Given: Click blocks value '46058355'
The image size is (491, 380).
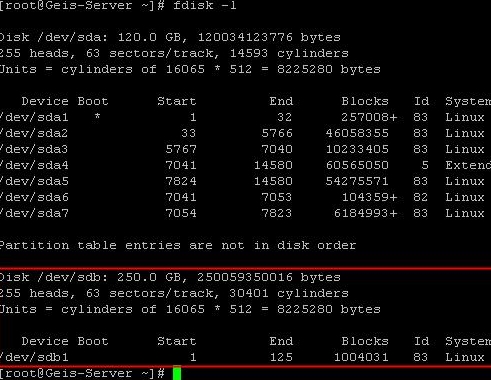Looking at the screenshot, I should (x=357, y=133).
